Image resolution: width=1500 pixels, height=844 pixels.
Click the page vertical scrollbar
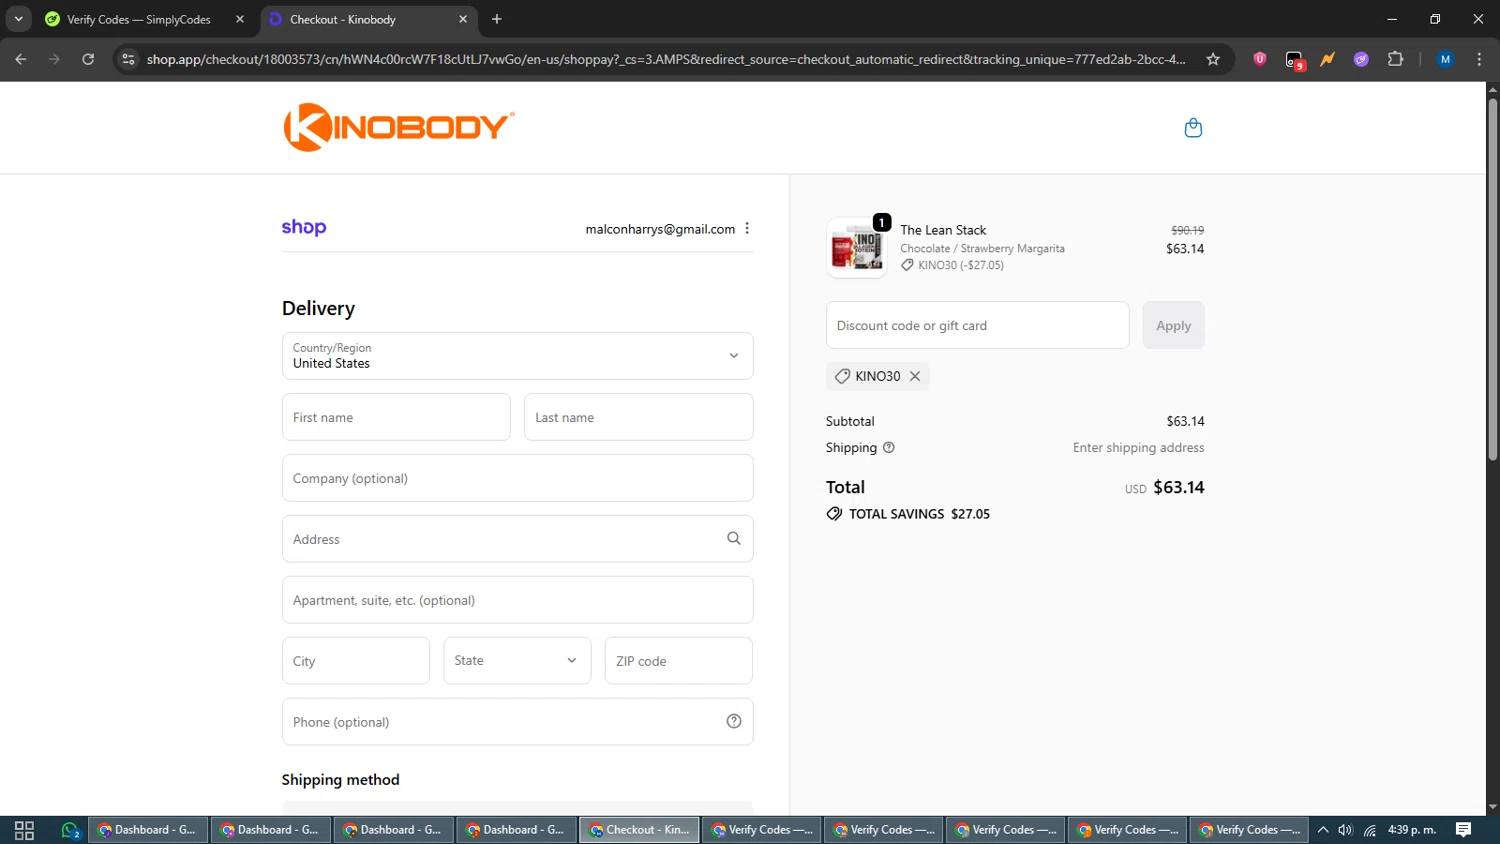1492,280
